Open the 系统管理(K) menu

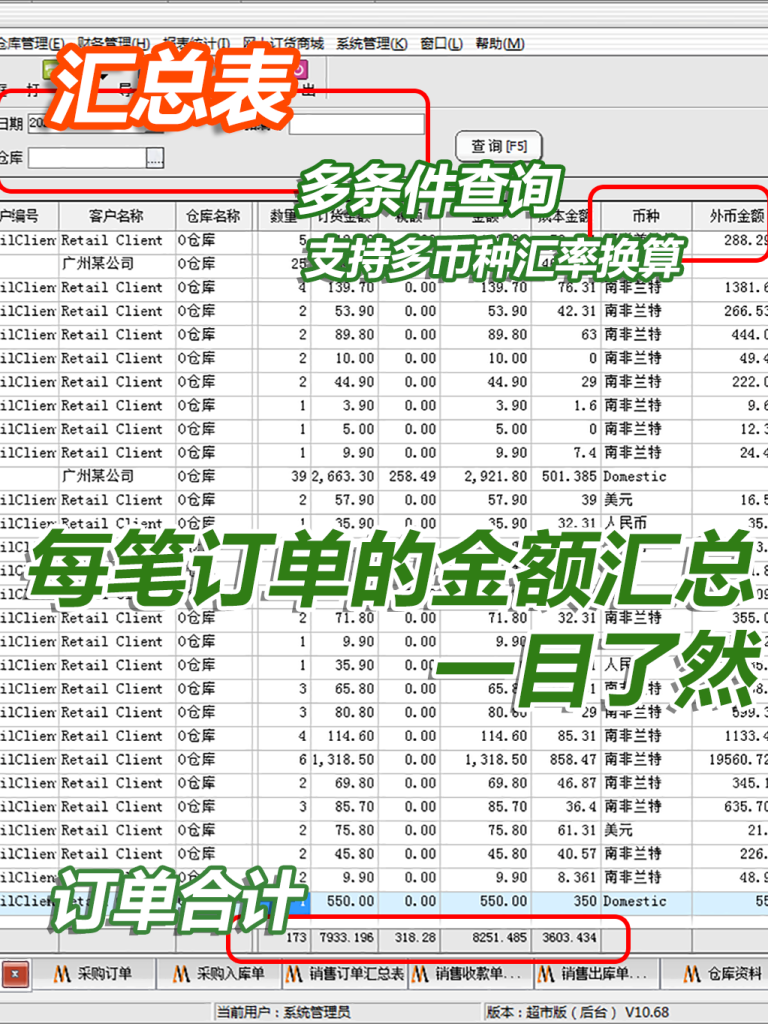(x=372, y=44)
